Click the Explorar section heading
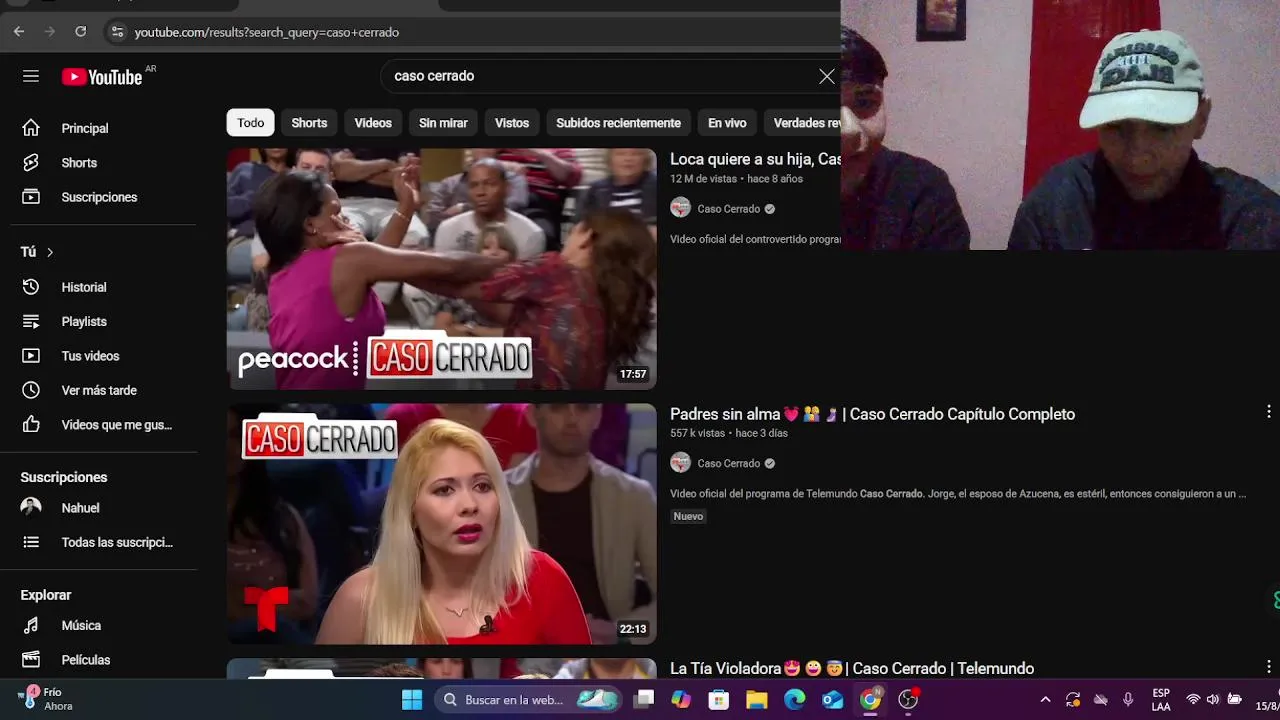This screenshot has height=720, width=1280. click(x=46, y=595)
